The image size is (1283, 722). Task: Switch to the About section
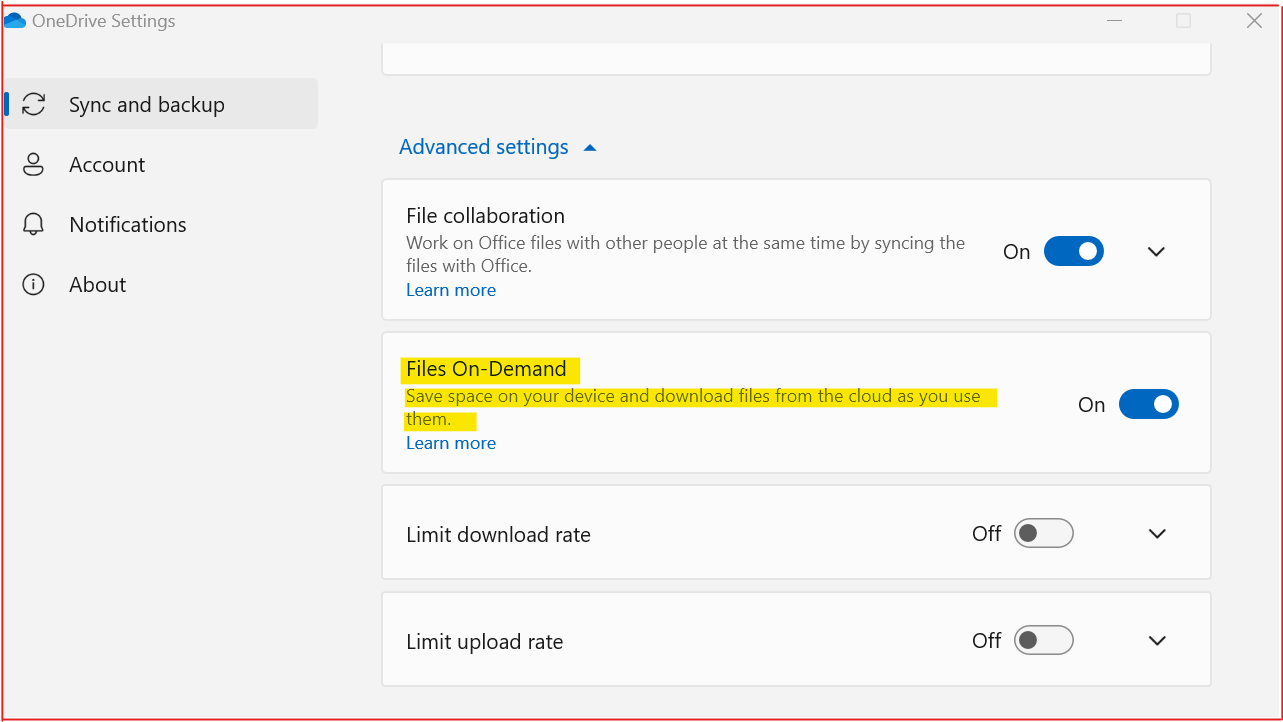pos(97,284)
